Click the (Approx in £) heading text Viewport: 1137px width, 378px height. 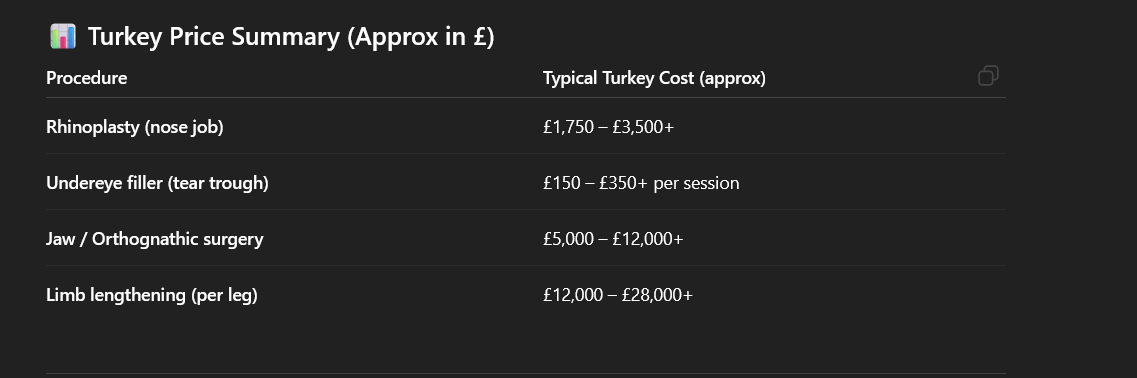coord(421,36)
